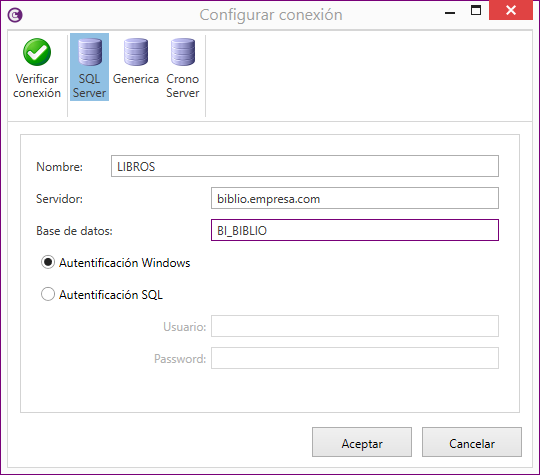Click the Usuario input field
Viewport: 540px width, 475px height.
(x=355, y=326)
